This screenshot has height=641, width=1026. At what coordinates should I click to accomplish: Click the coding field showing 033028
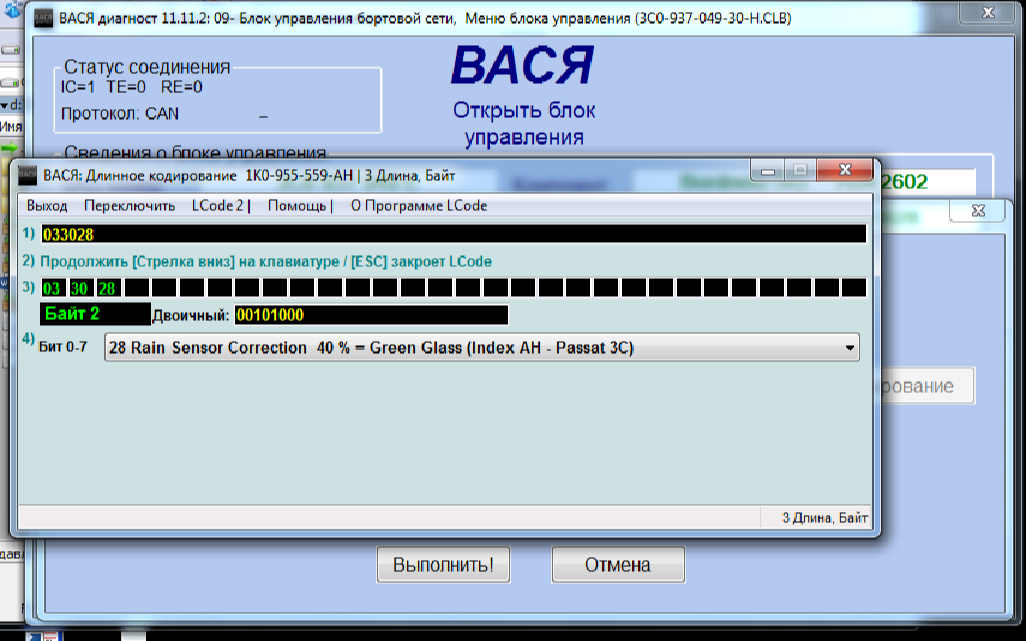pyautogui.click(x=453, y=234)
